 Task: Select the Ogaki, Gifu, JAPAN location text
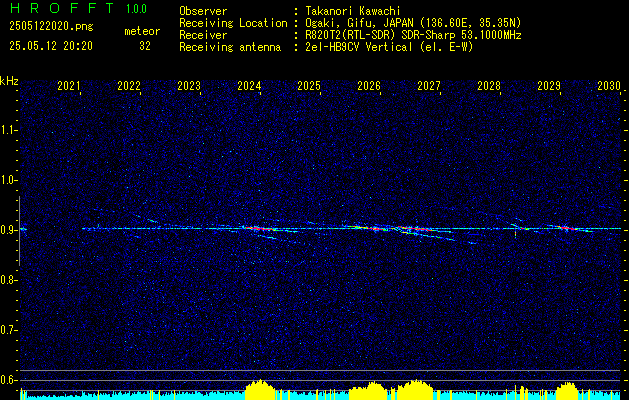[413, 23]
